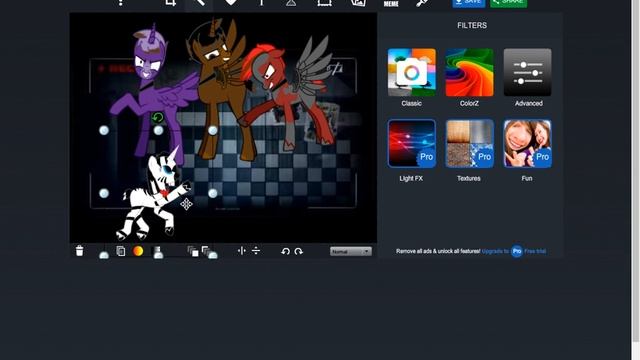Select the brown unicorn pony on canvas

pyautogui.click(x=219, y=90)
